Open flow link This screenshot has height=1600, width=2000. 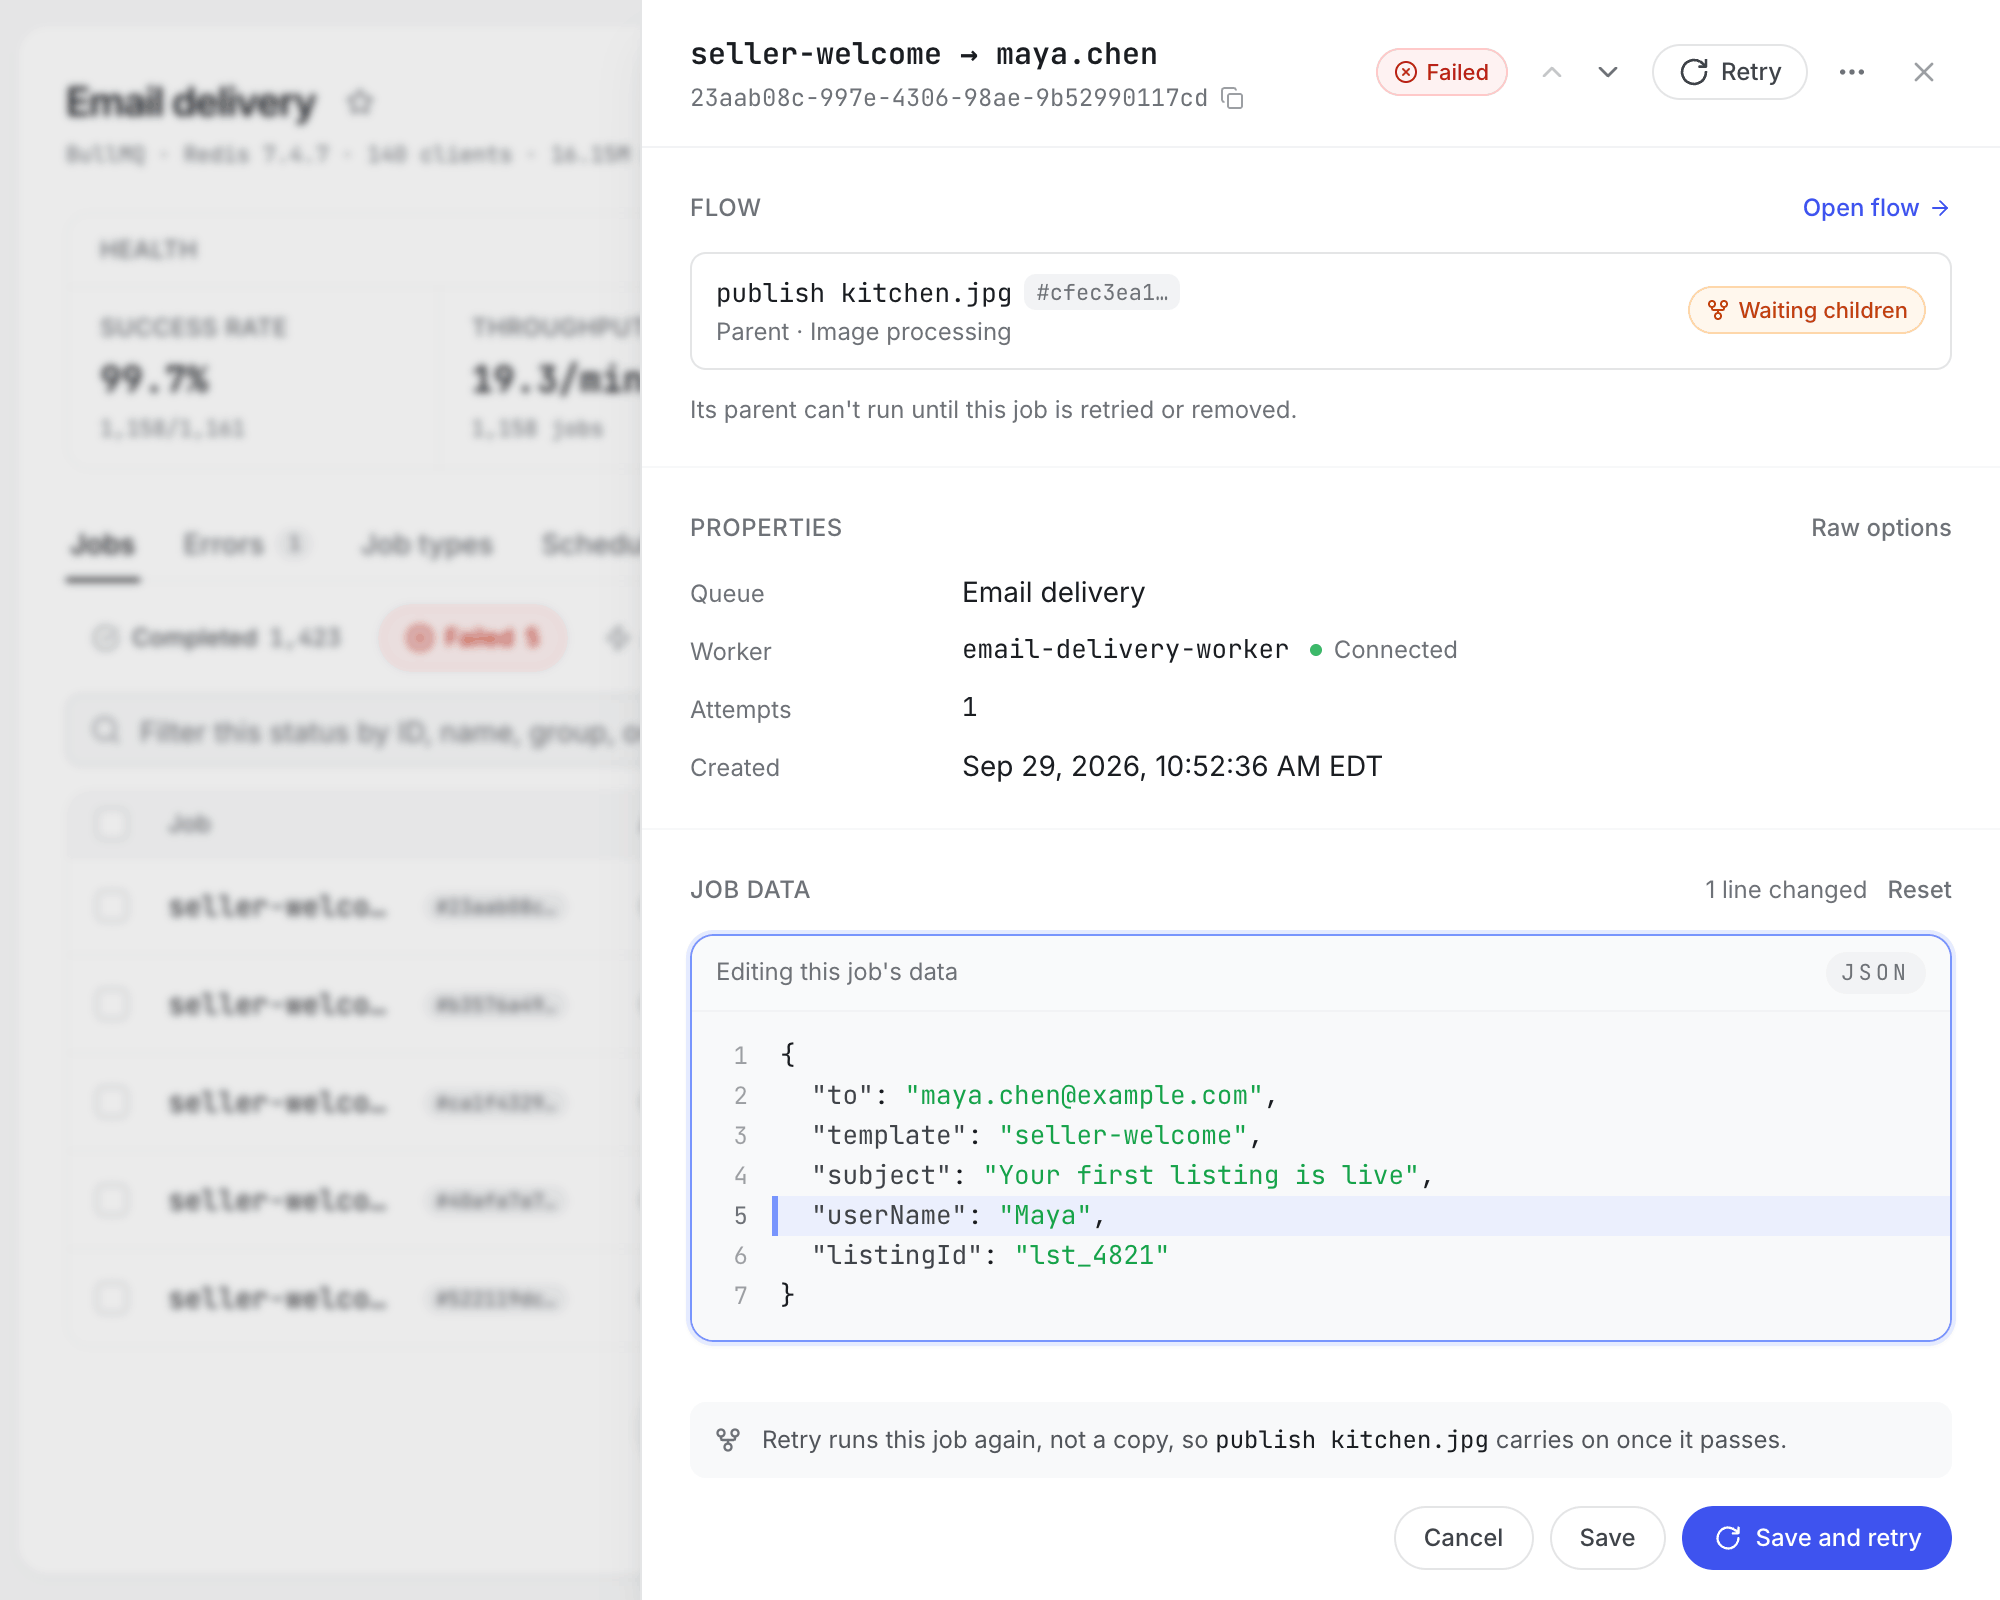pos(1876,208)
